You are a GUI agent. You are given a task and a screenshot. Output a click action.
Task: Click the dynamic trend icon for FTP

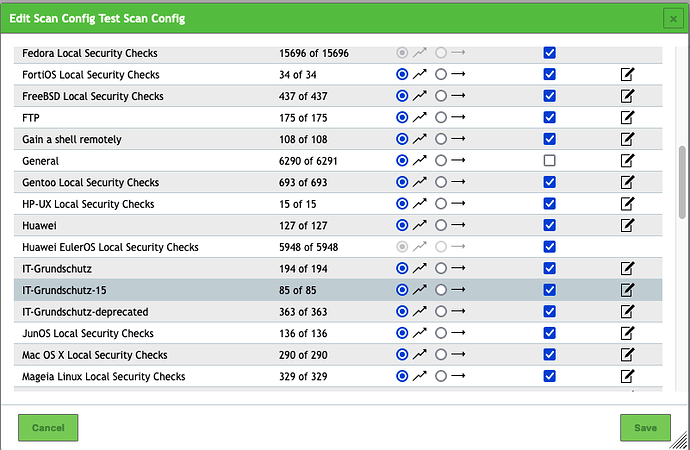420,117
